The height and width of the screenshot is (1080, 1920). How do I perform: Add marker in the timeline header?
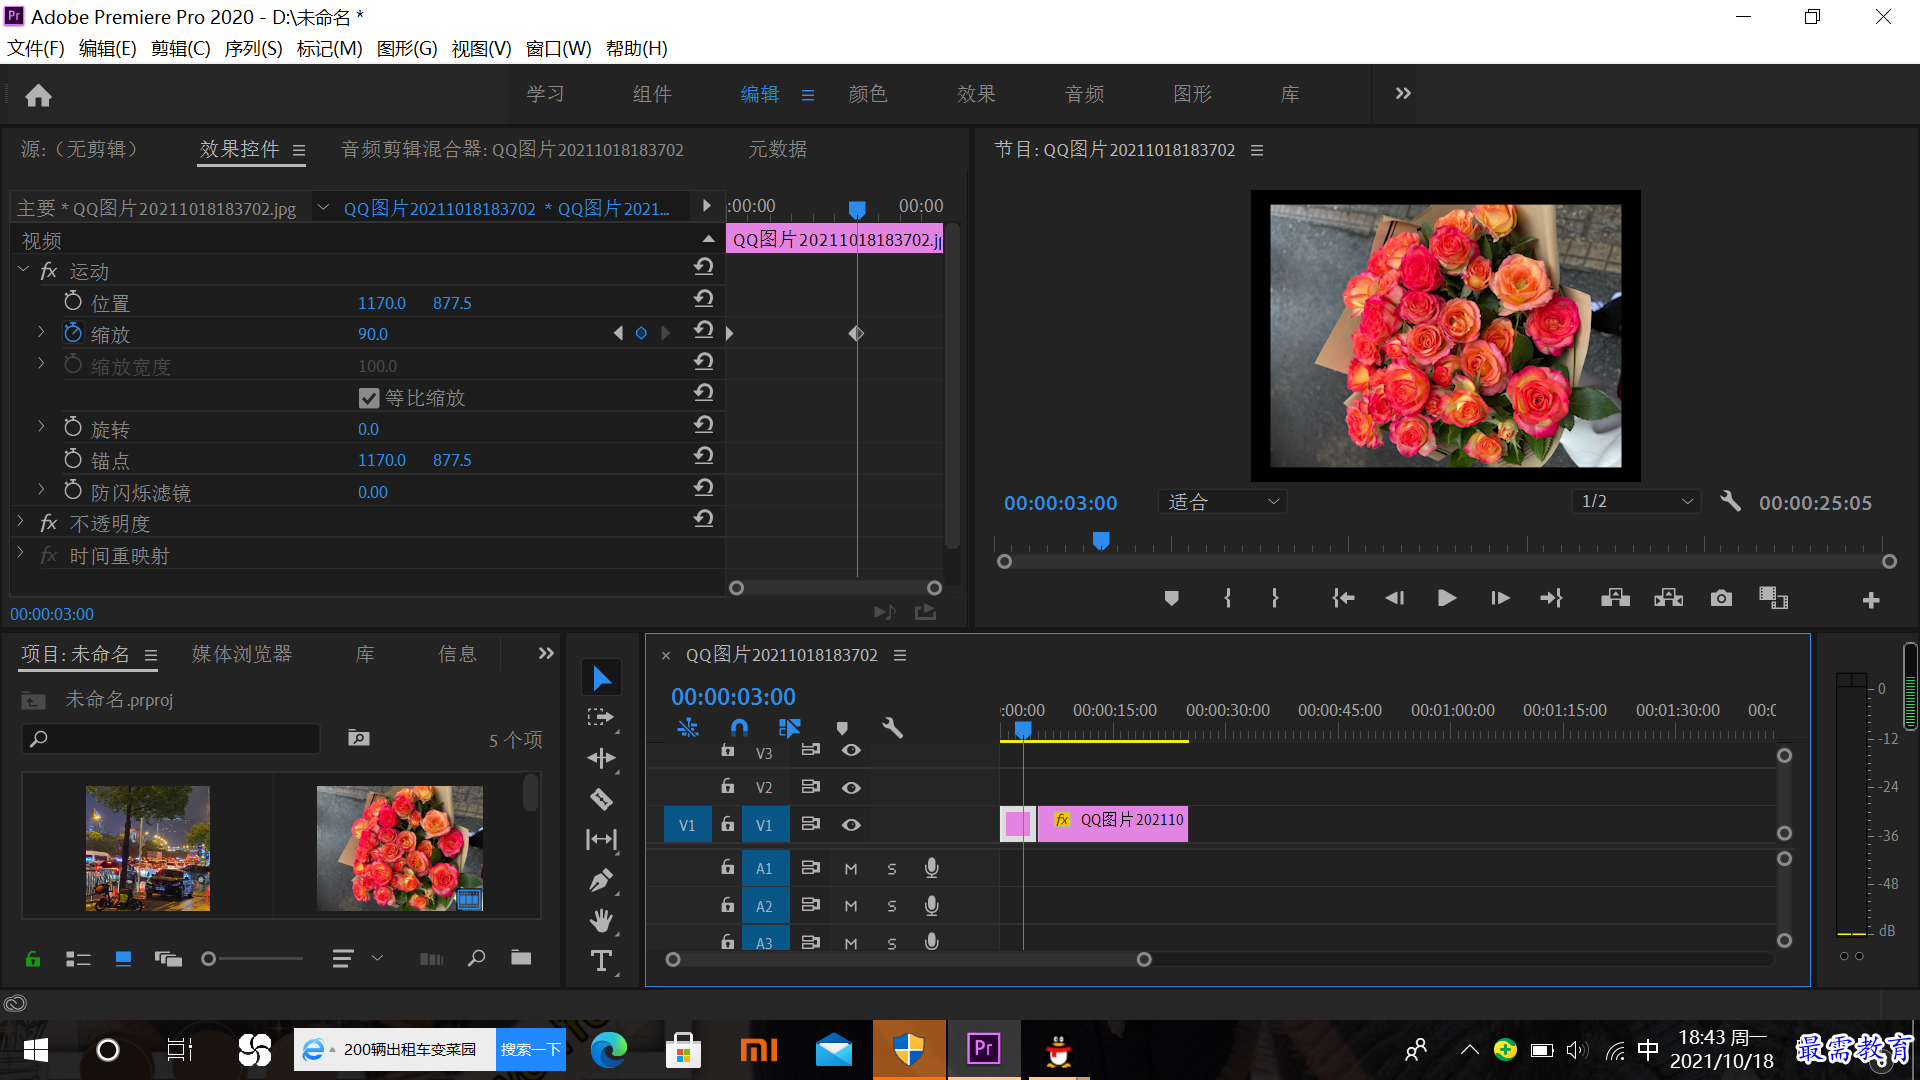(842, 728)
